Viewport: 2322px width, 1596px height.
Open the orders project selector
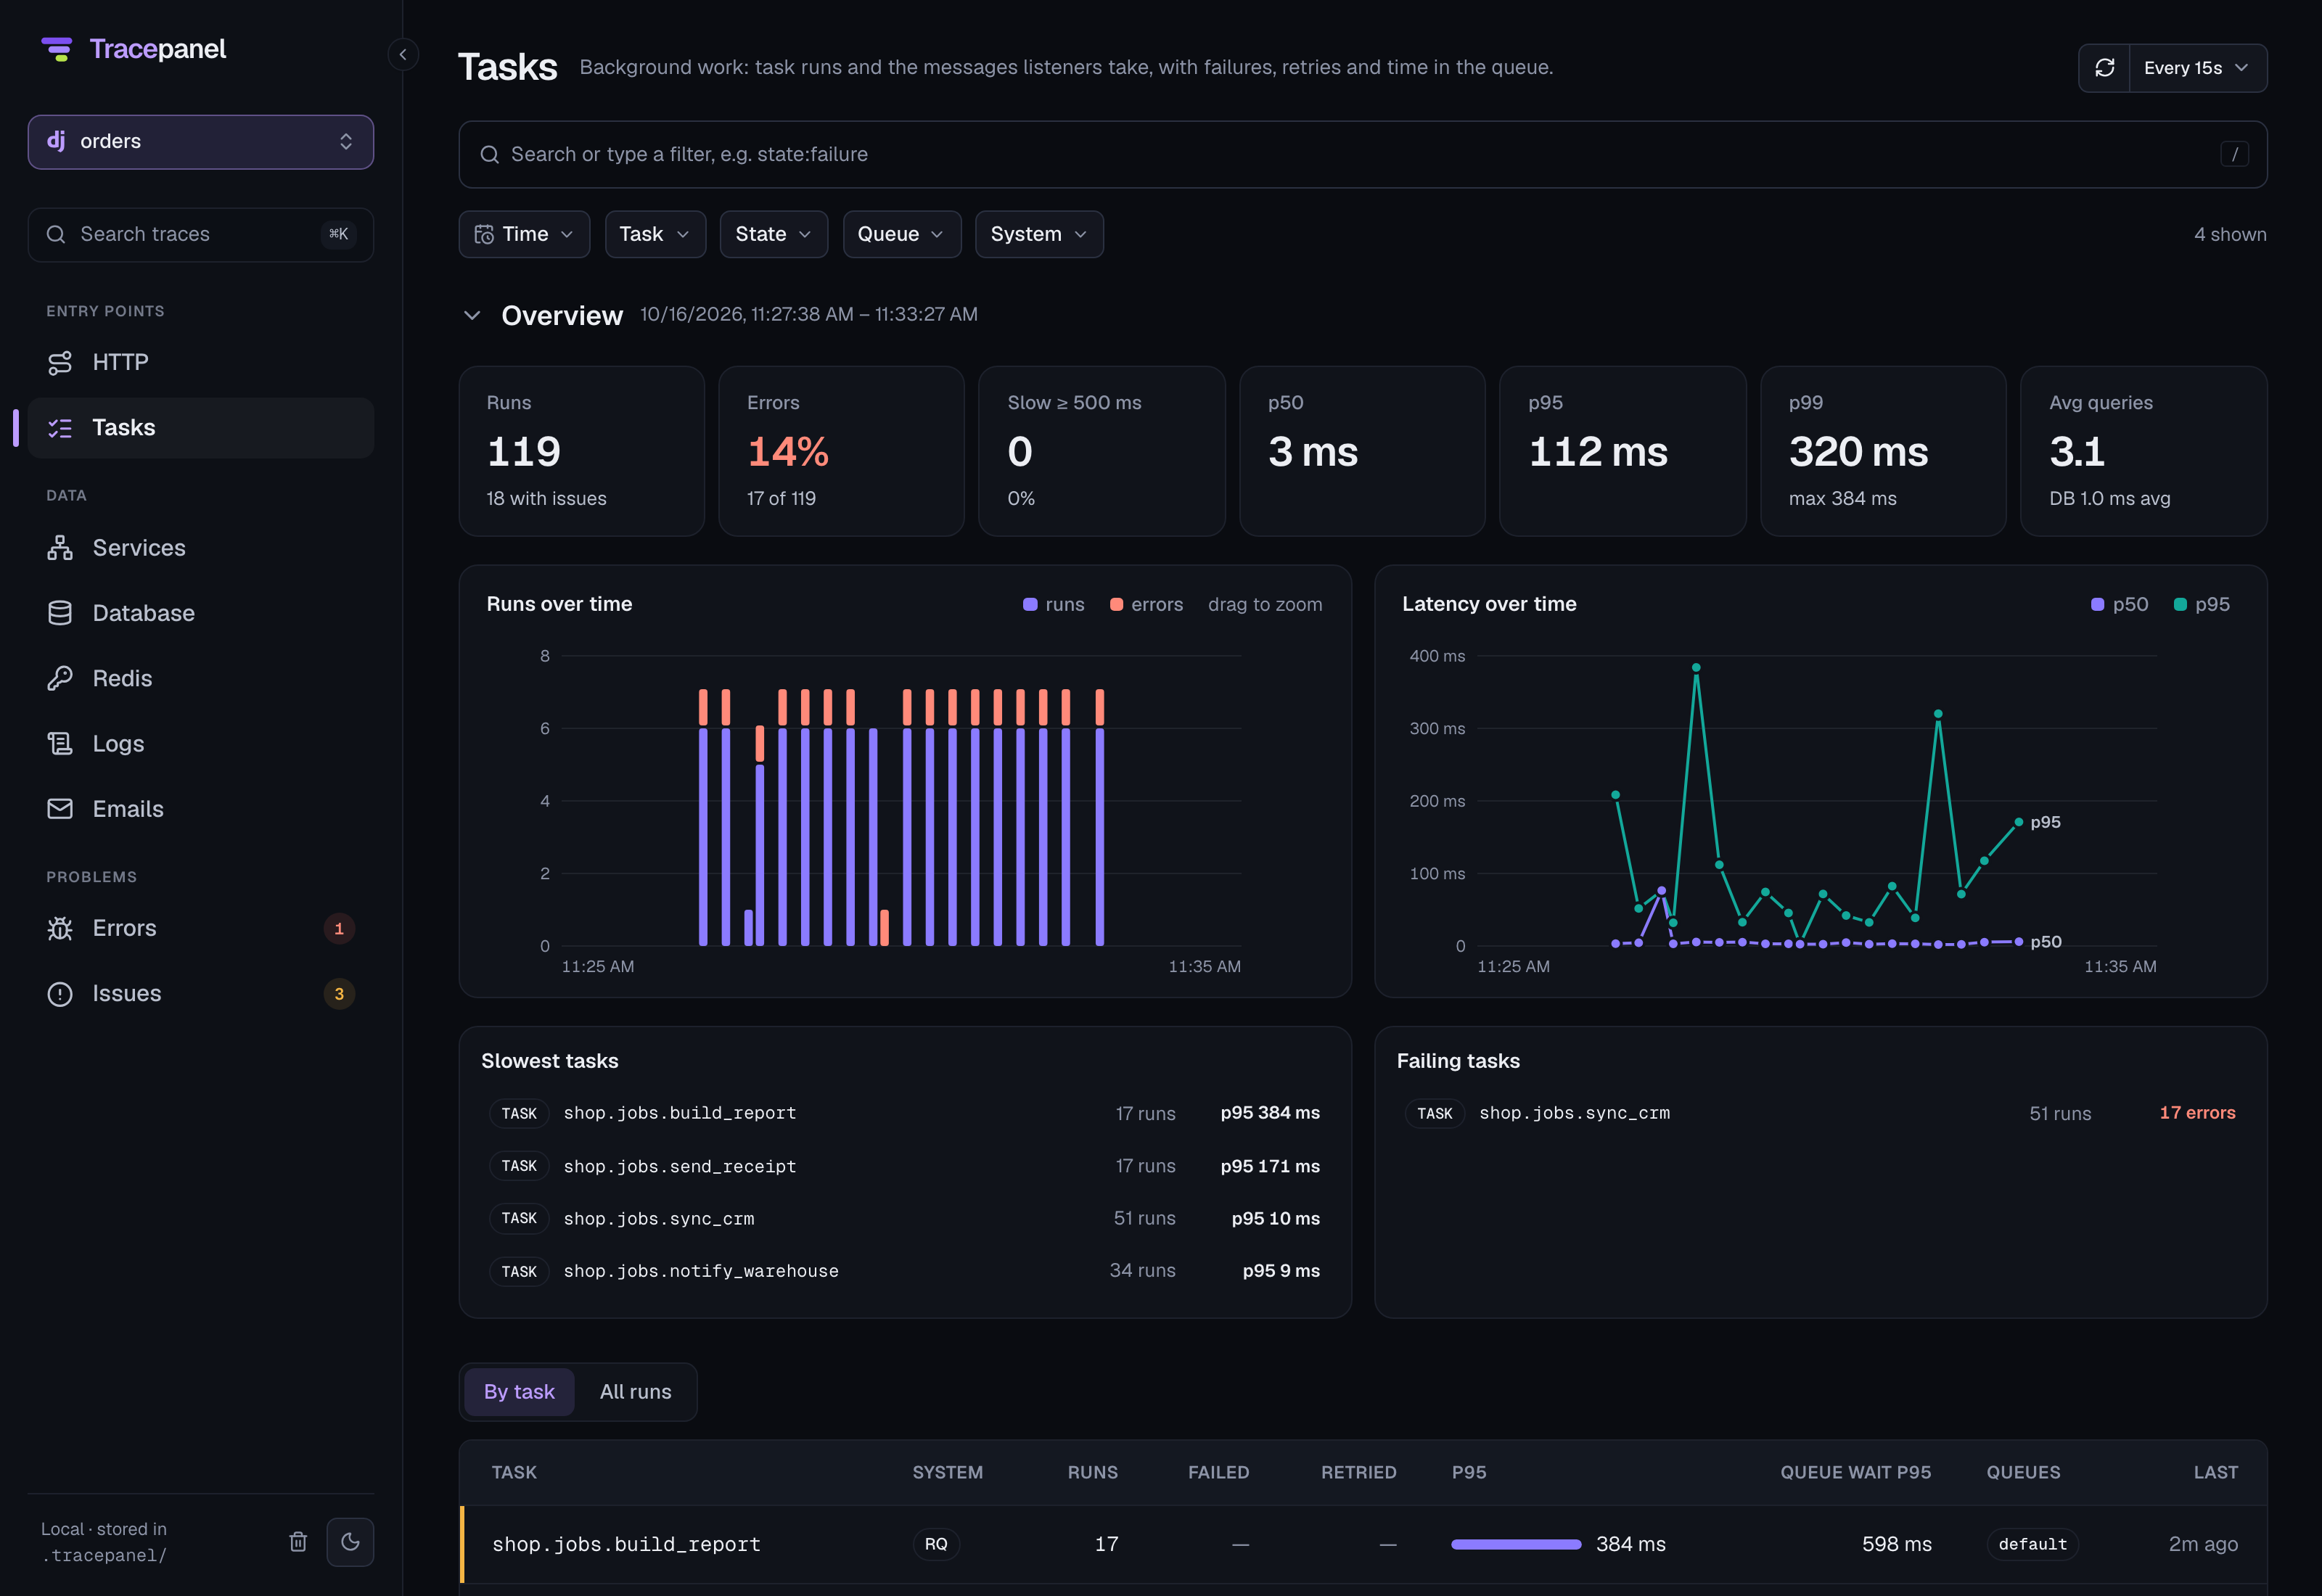pos(201,142)
